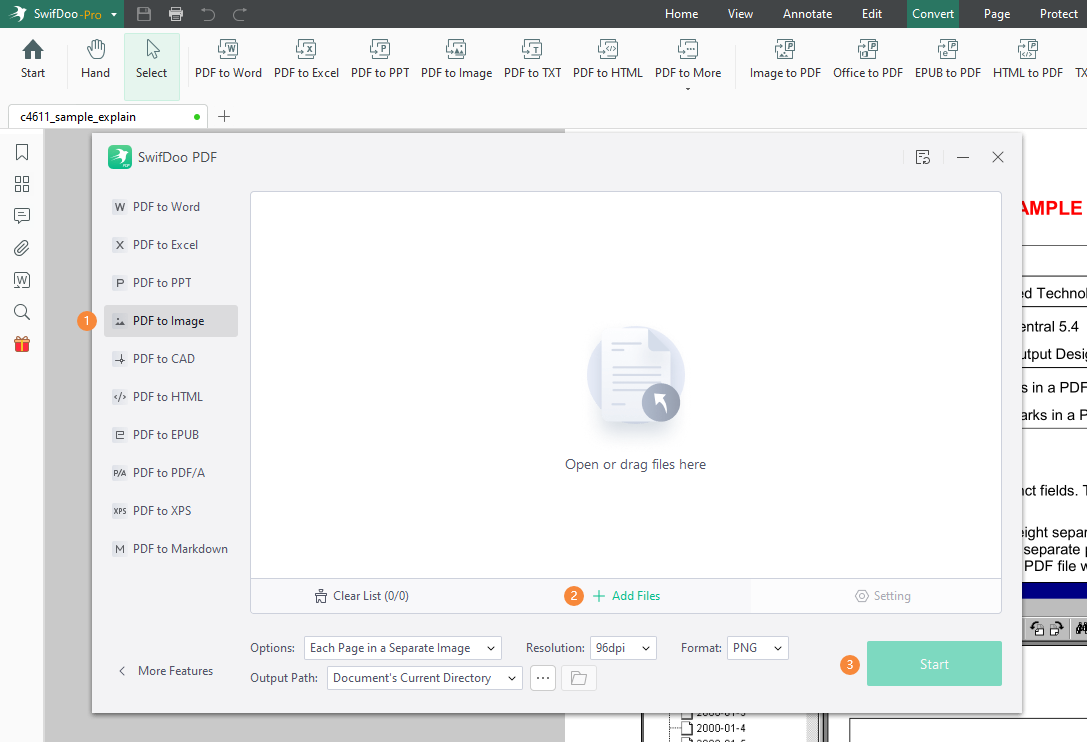
Task: Minimize the SwifDoo PDF converter dialog
Action: click(963, 157)
